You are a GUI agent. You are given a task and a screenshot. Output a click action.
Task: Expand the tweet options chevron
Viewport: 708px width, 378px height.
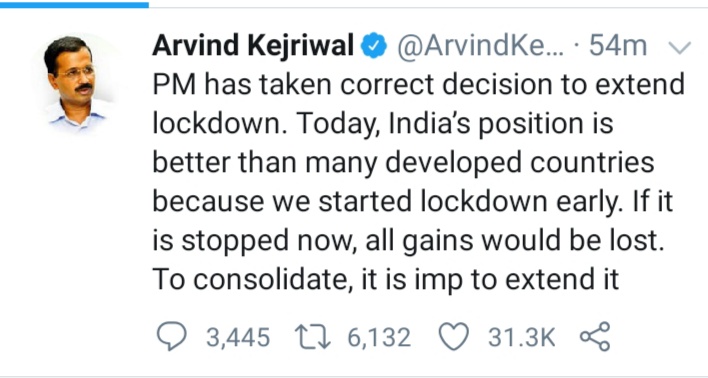680,48
